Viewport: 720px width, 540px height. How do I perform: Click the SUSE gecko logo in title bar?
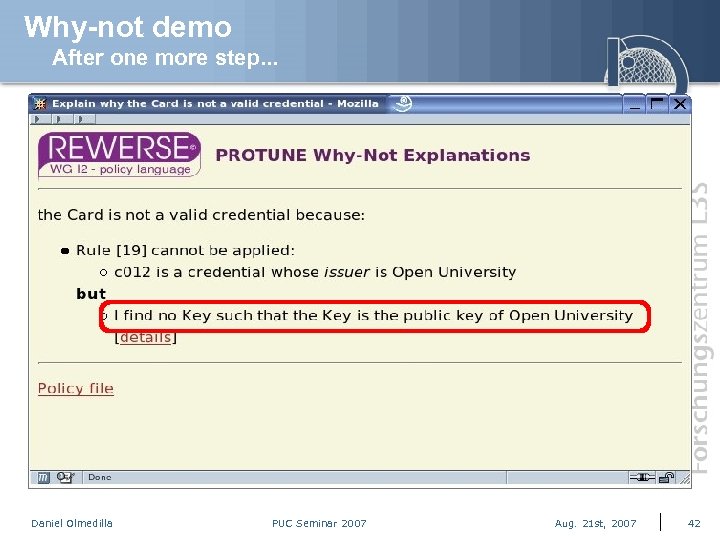tap(403, 104)
